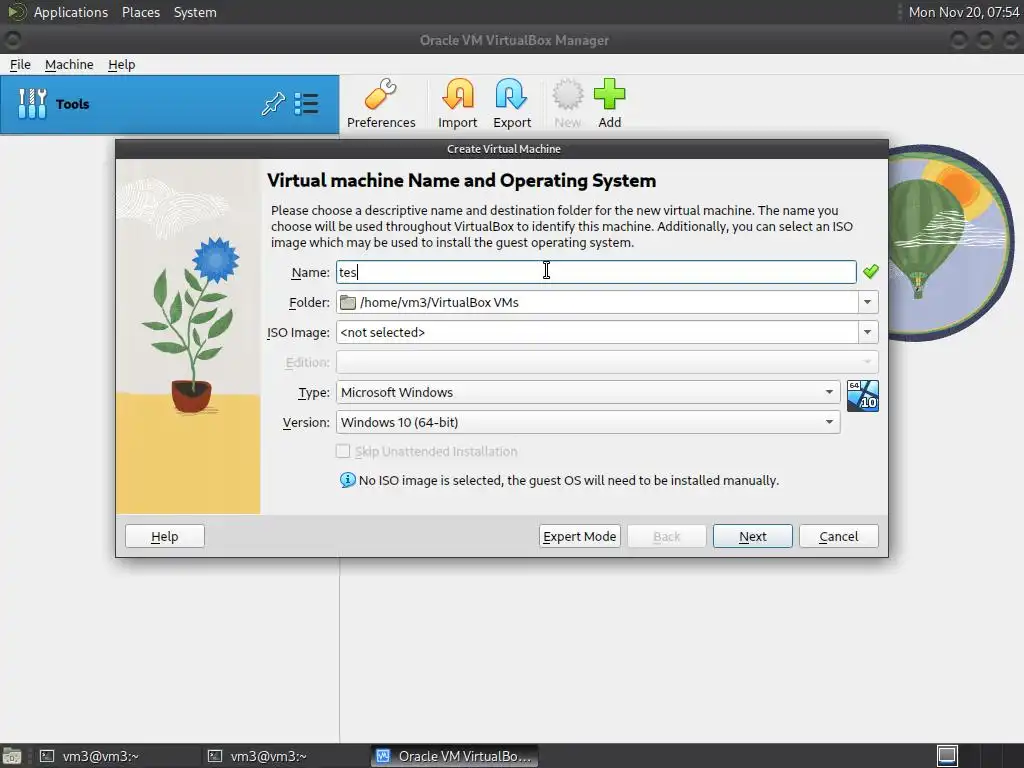Click Oracle VM VirtualBox taskbar entry
Screen dimensions: 1024x768
[x=455, y=756]
